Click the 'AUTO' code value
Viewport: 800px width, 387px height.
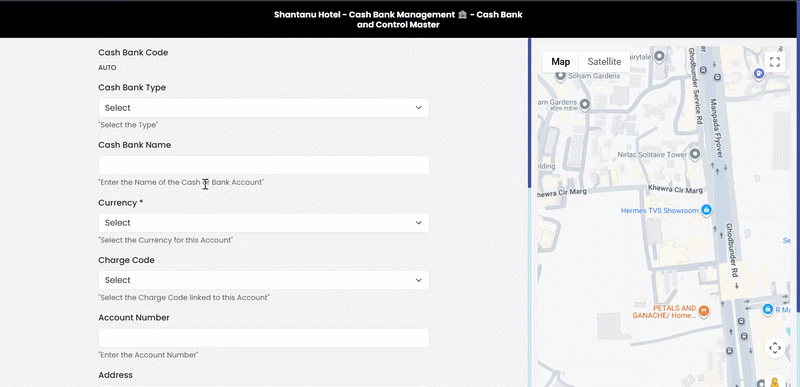(x=107, y=67)
